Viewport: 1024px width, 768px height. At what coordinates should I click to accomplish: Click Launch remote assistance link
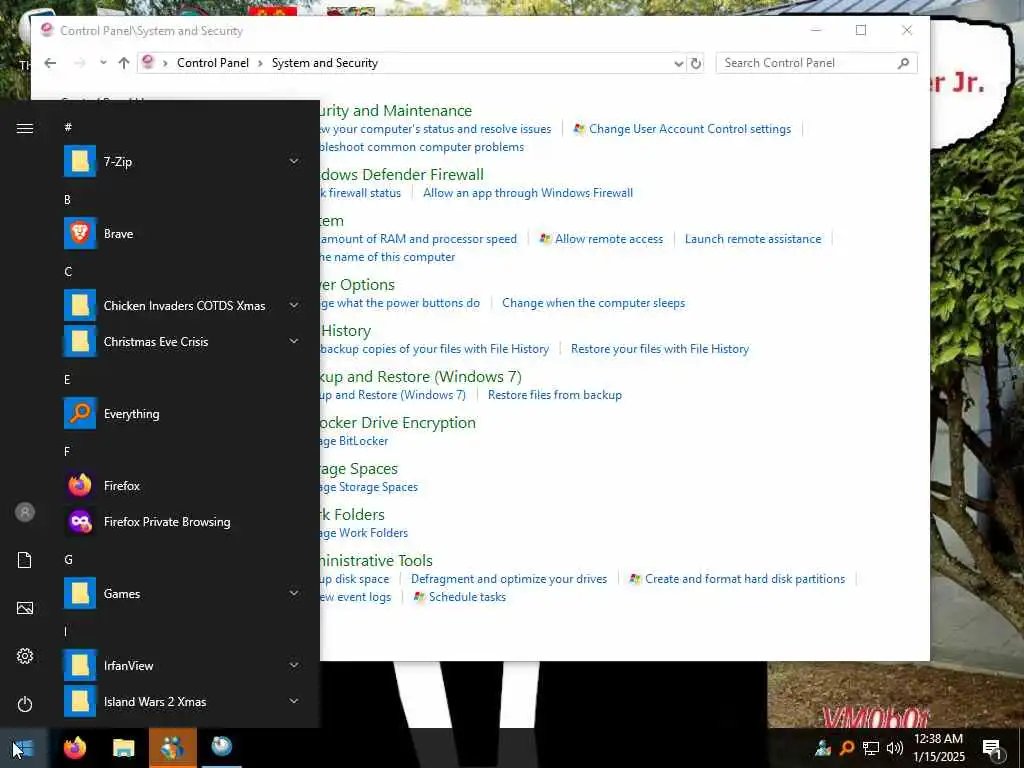[753, 239]
